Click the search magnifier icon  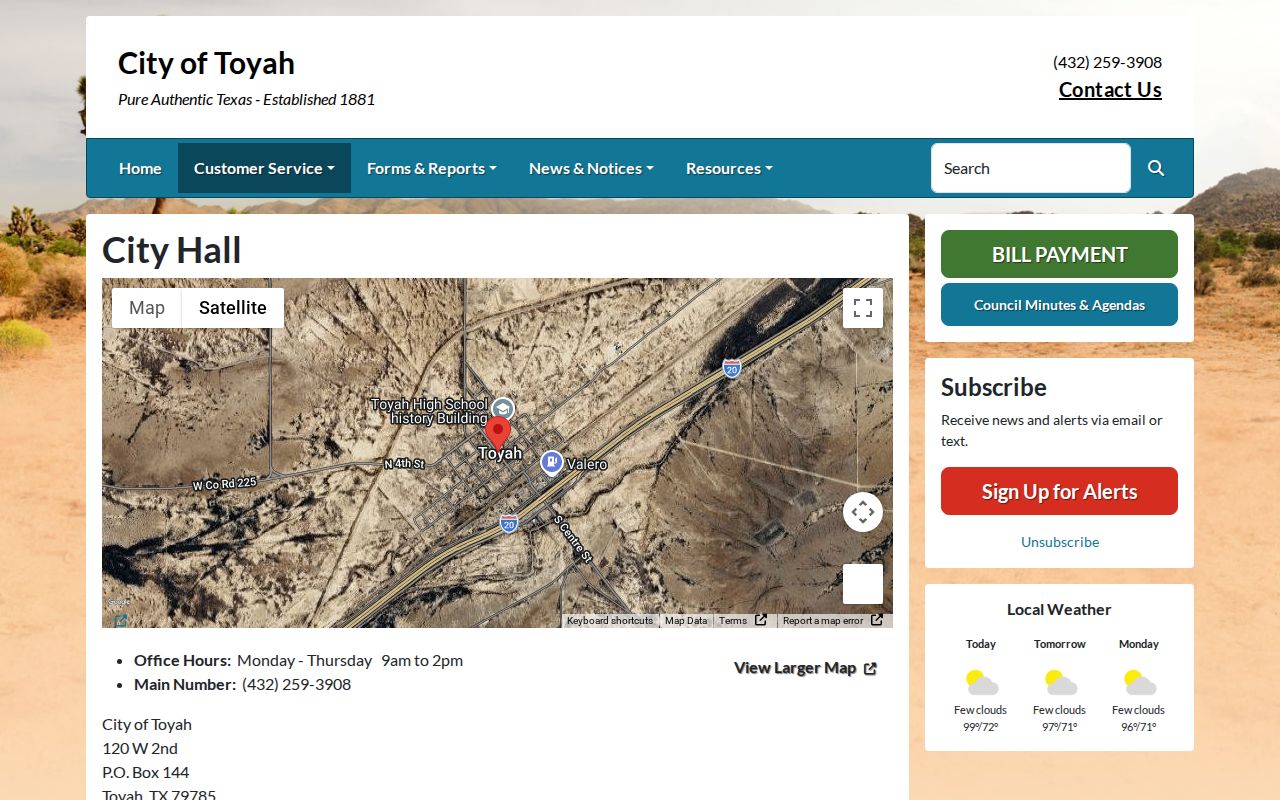pos(1156,168)
